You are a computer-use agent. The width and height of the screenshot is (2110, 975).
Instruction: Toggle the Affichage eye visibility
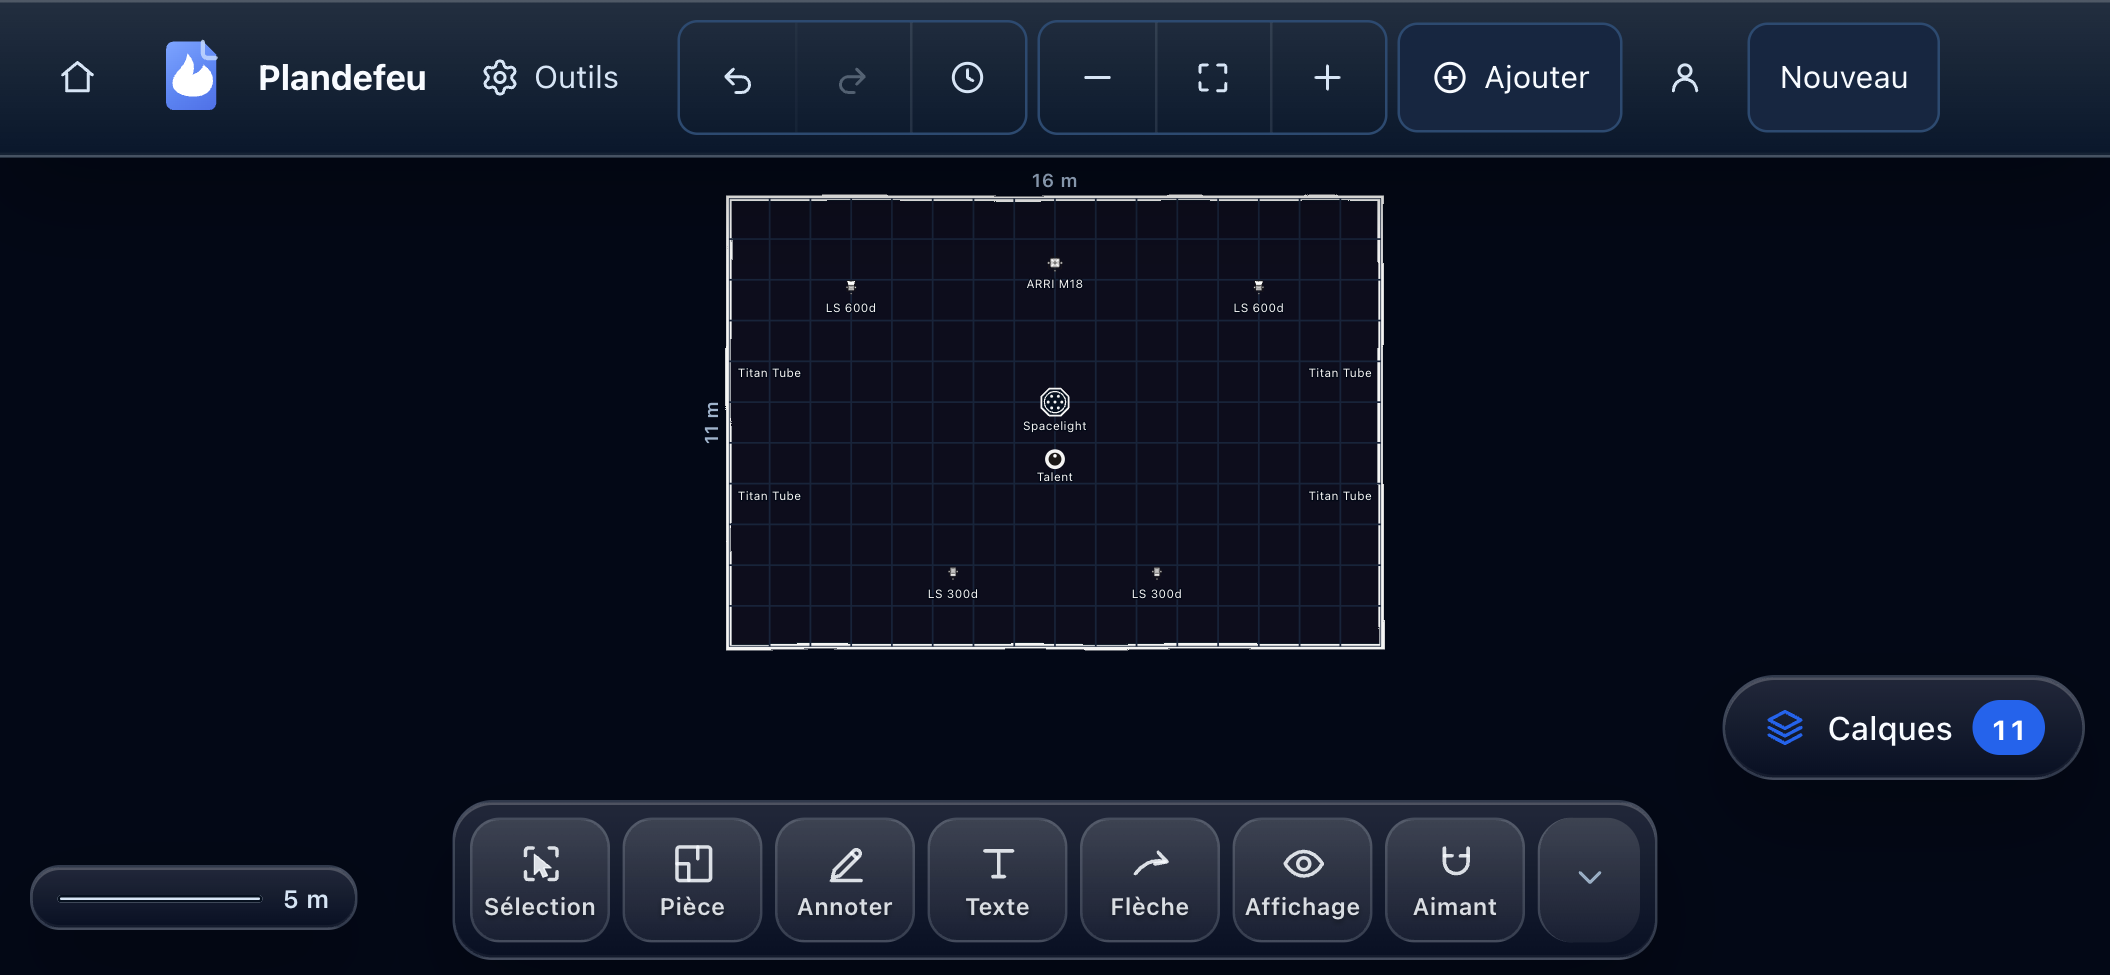[x=1302, y=880]
